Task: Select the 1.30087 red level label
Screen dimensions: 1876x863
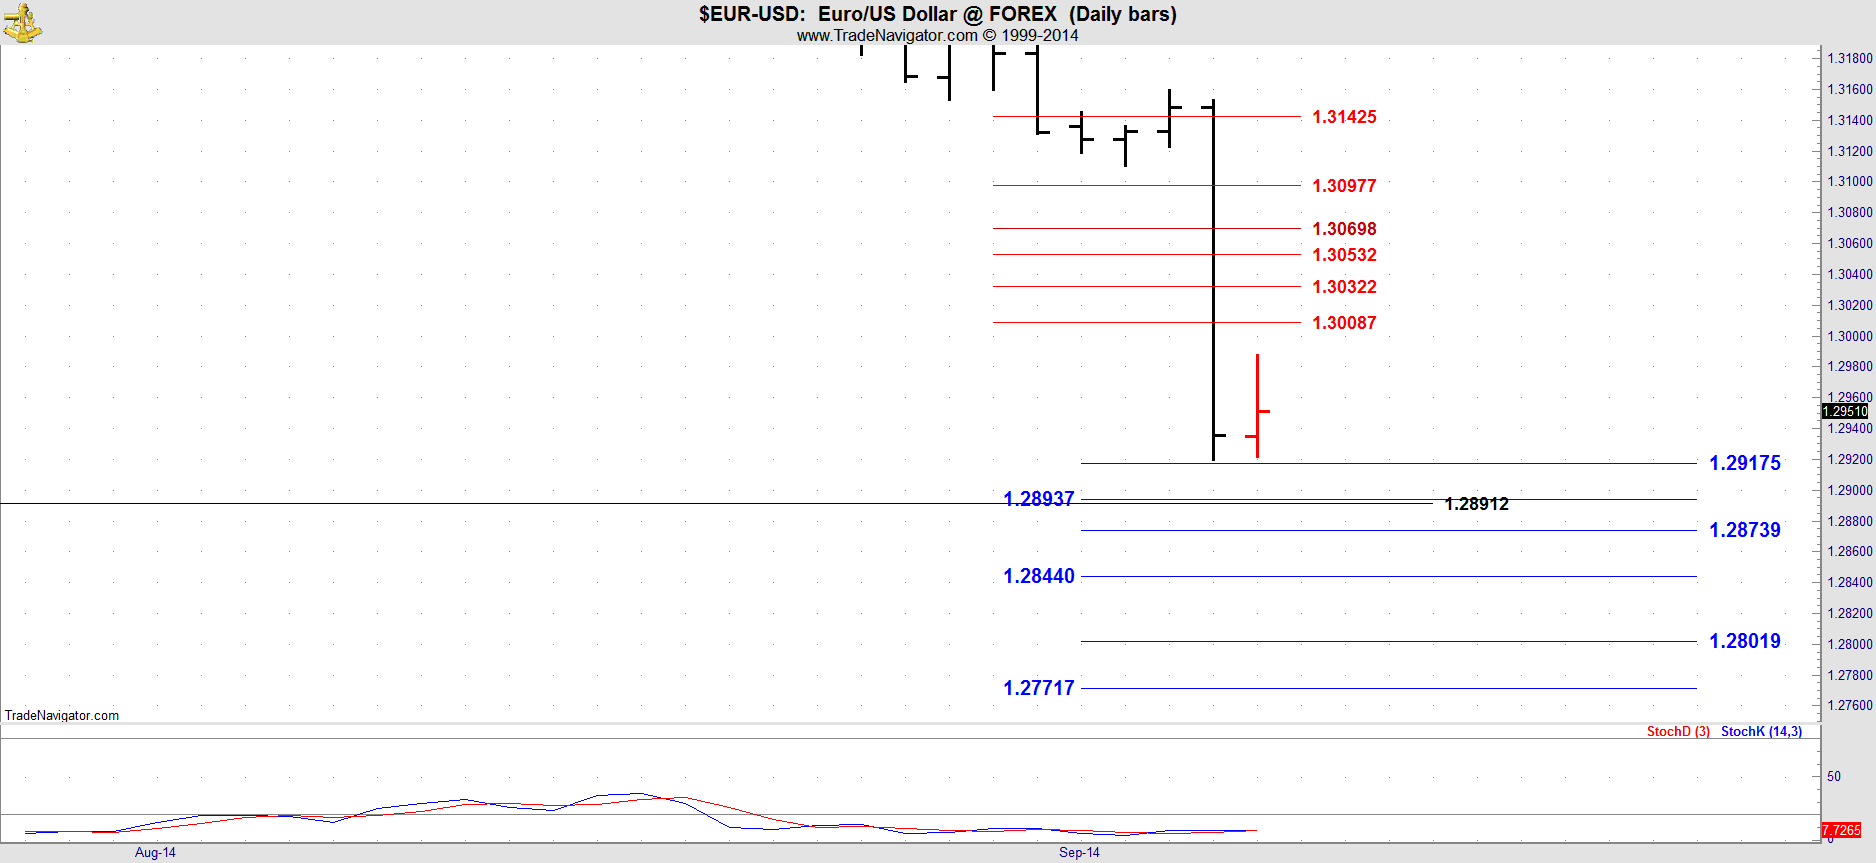Action: 1344,323
